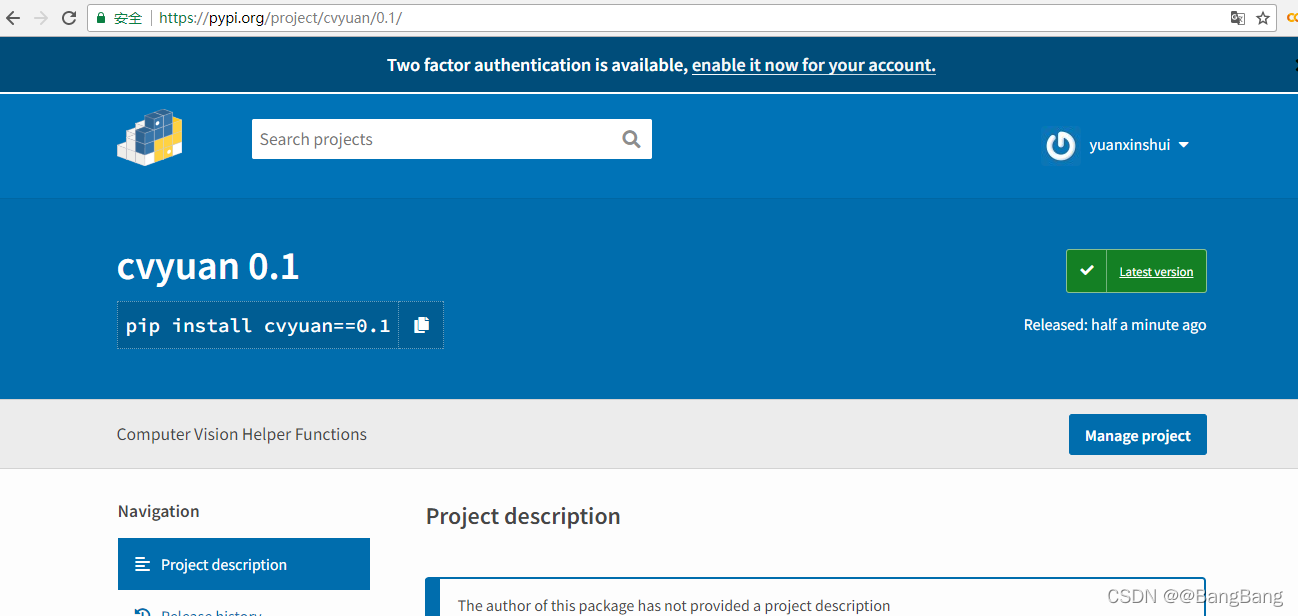Click 'Computer Vision Helper Functions' summary text
This screenshot has width=1298, height=616.
click(x=242, y=434)
